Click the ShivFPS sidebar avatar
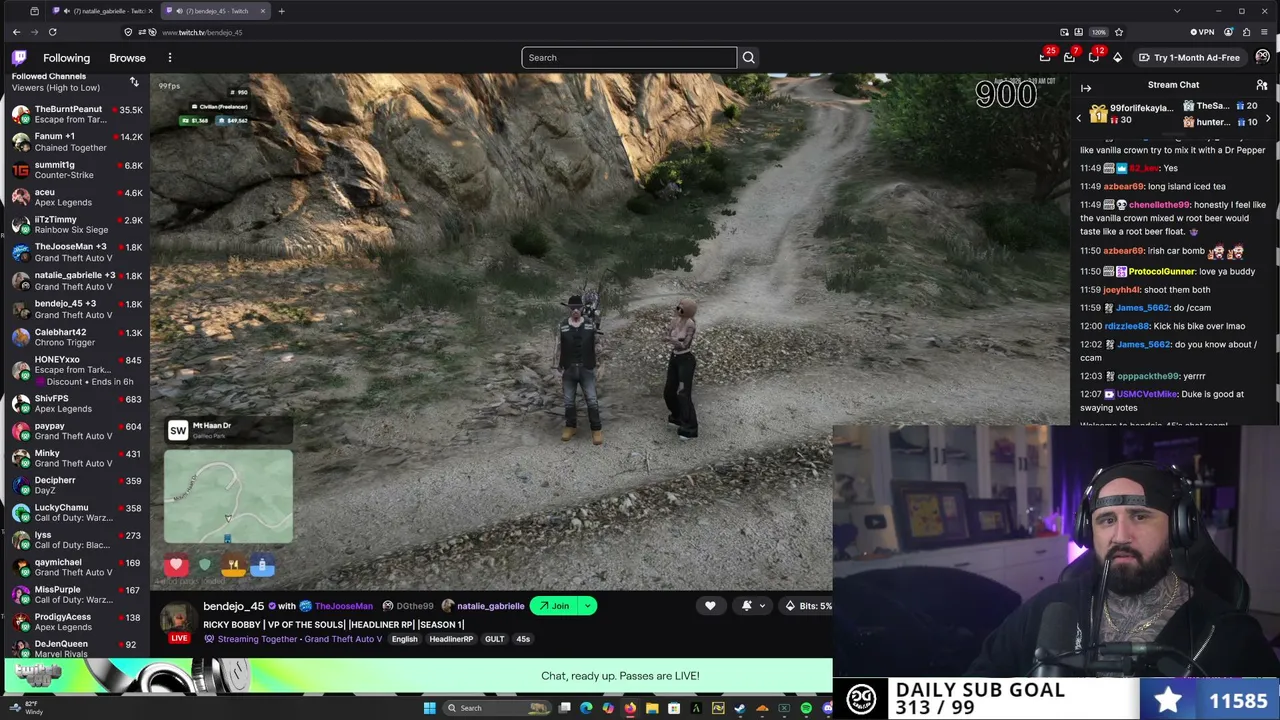Viewport: 1280px width, 720px height. (20, 403)
